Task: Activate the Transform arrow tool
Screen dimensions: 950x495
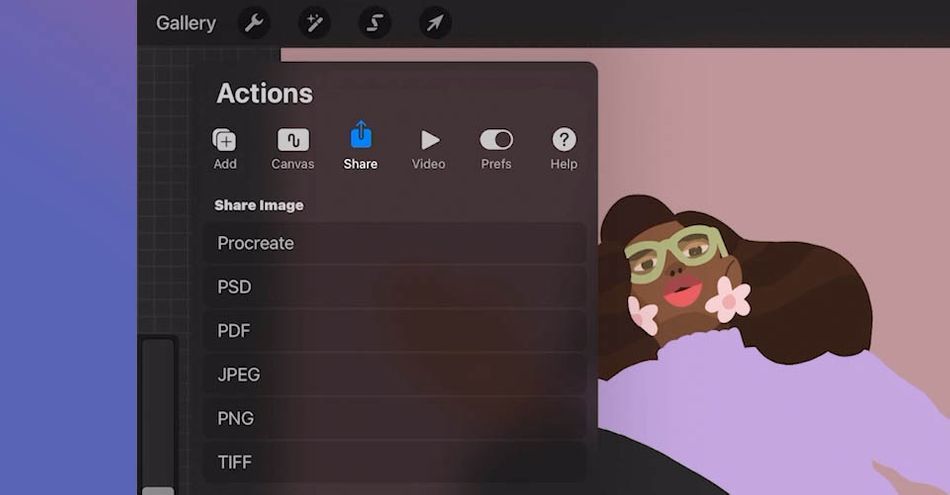Action: pyautogui.click(x=435, y=23)
